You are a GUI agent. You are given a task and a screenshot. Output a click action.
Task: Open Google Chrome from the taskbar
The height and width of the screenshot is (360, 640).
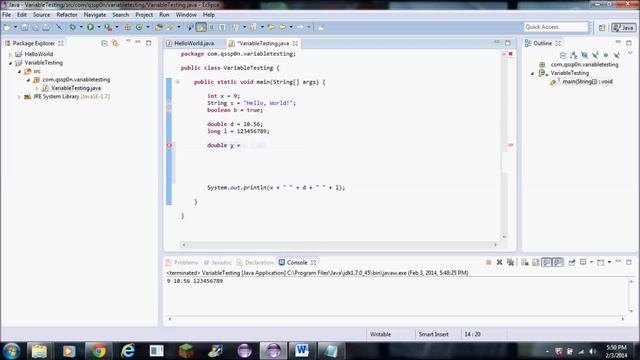pyautogui.click(x=98, y=351)
